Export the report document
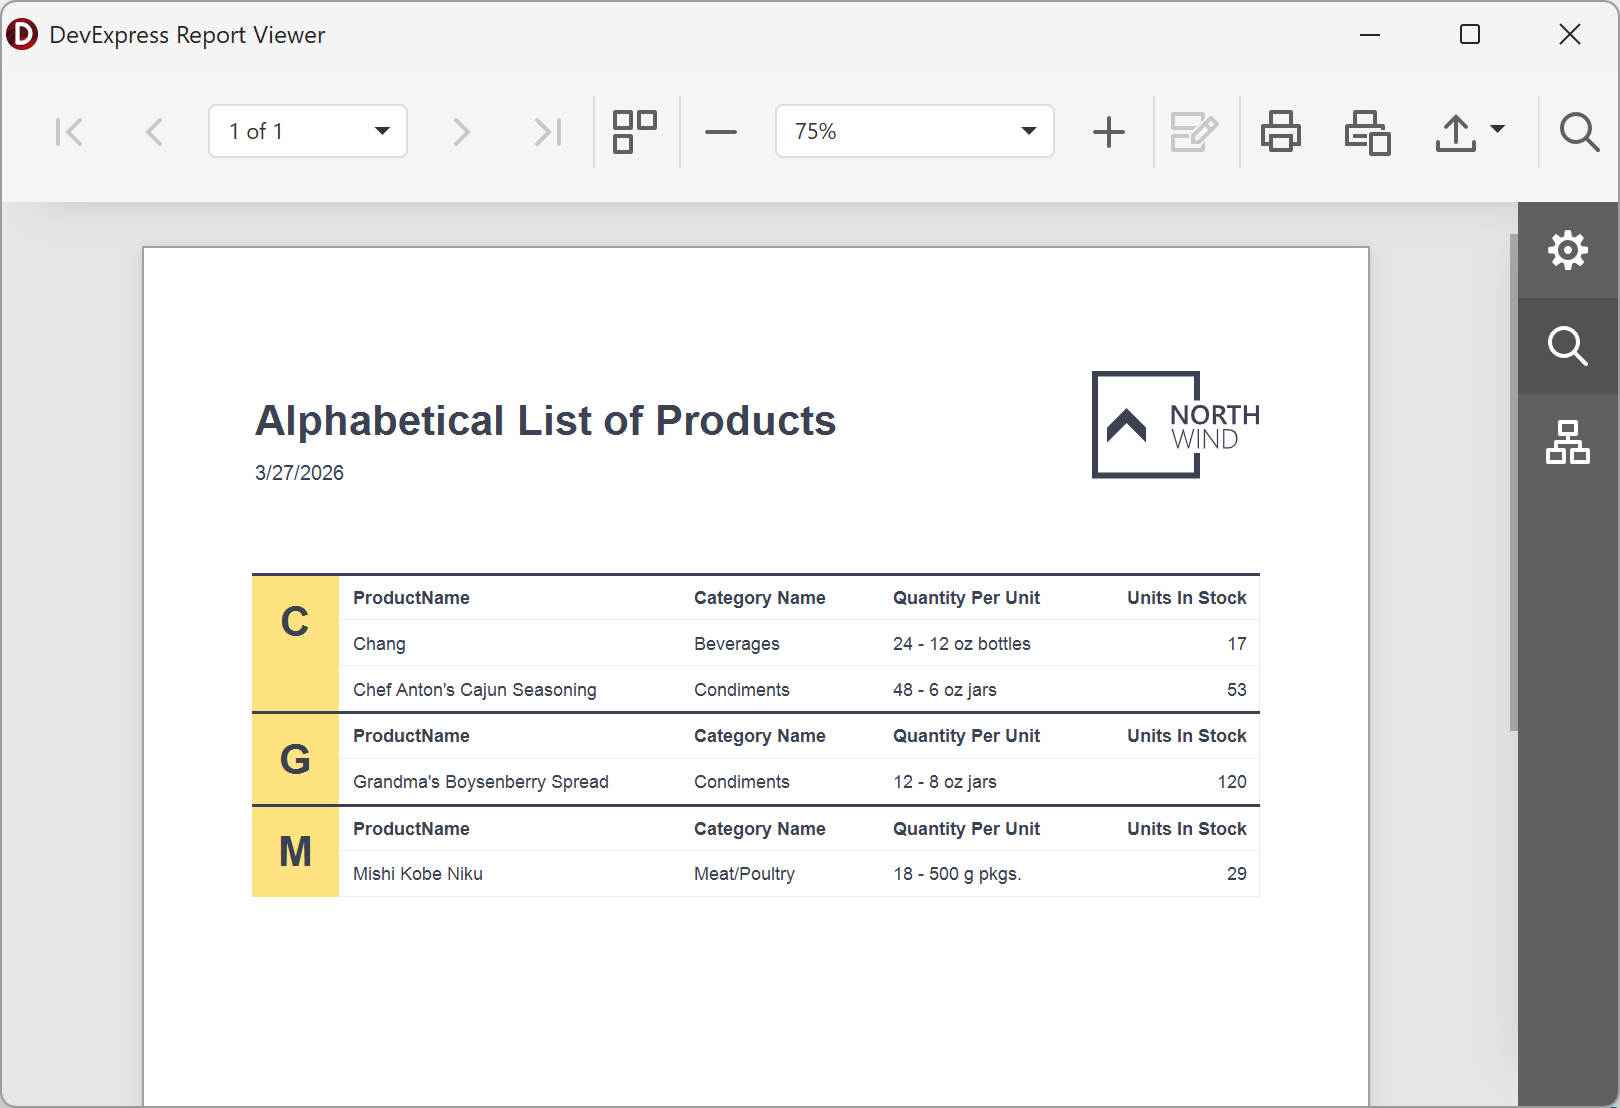 click(x=1455, y=132)
